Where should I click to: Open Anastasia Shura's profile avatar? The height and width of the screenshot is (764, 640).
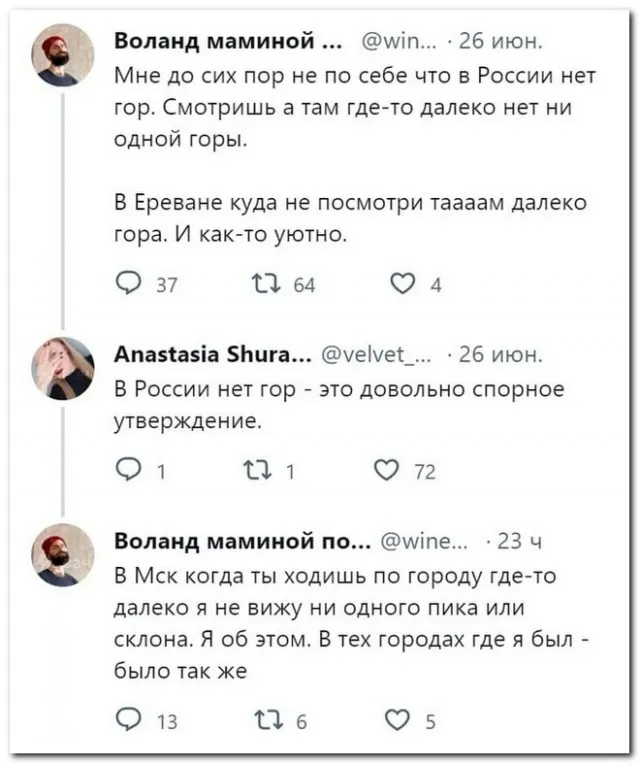(63, 366)
